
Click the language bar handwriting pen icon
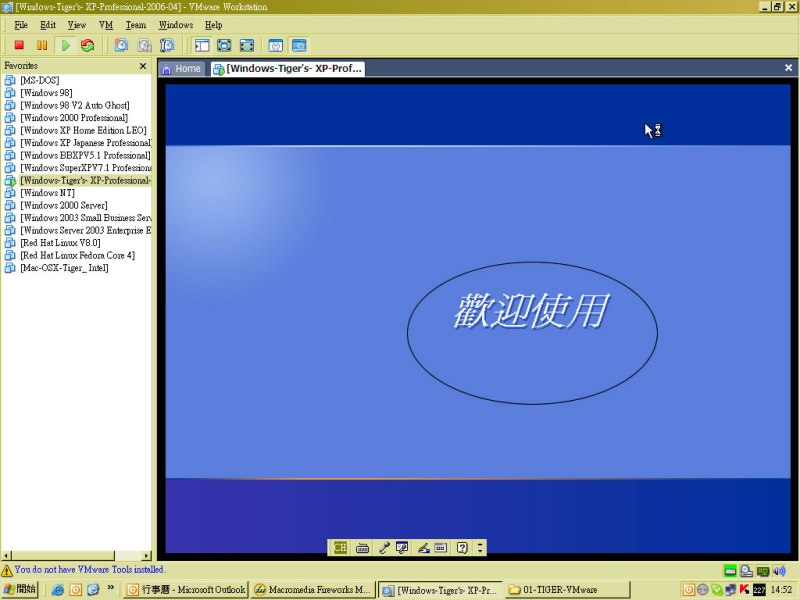(x=423, y=548)
